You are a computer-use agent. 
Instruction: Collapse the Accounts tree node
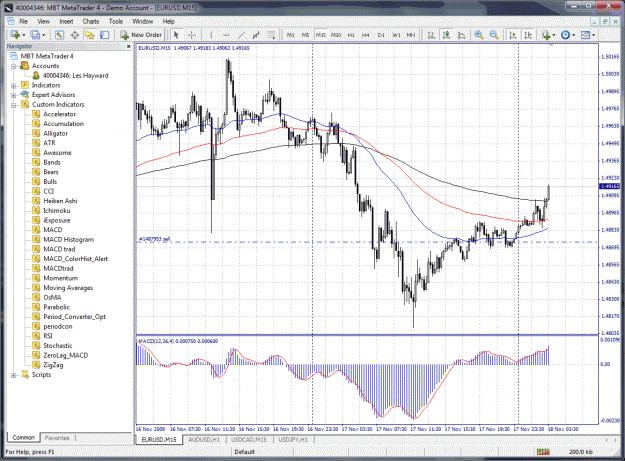(14, 66)
